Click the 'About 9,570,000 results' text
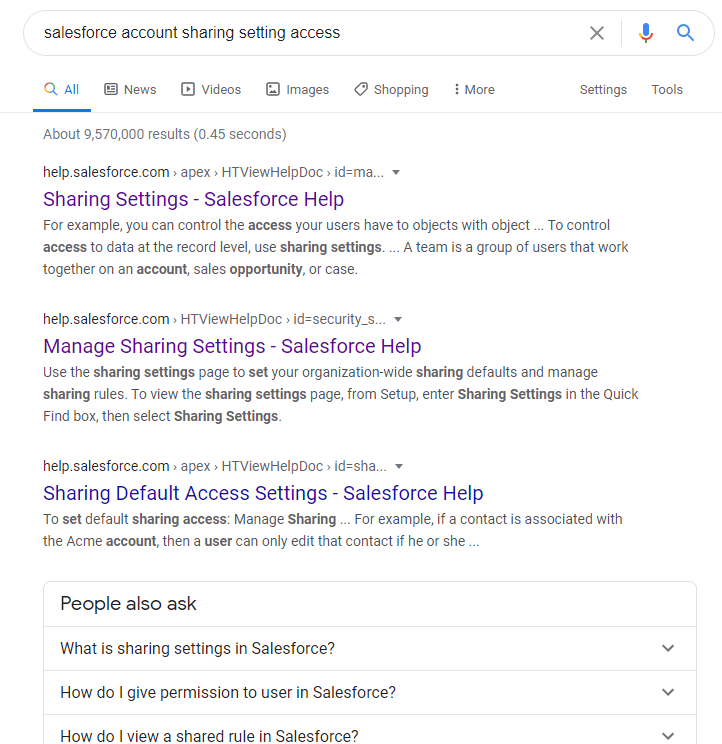 click(x=165, y=134)
